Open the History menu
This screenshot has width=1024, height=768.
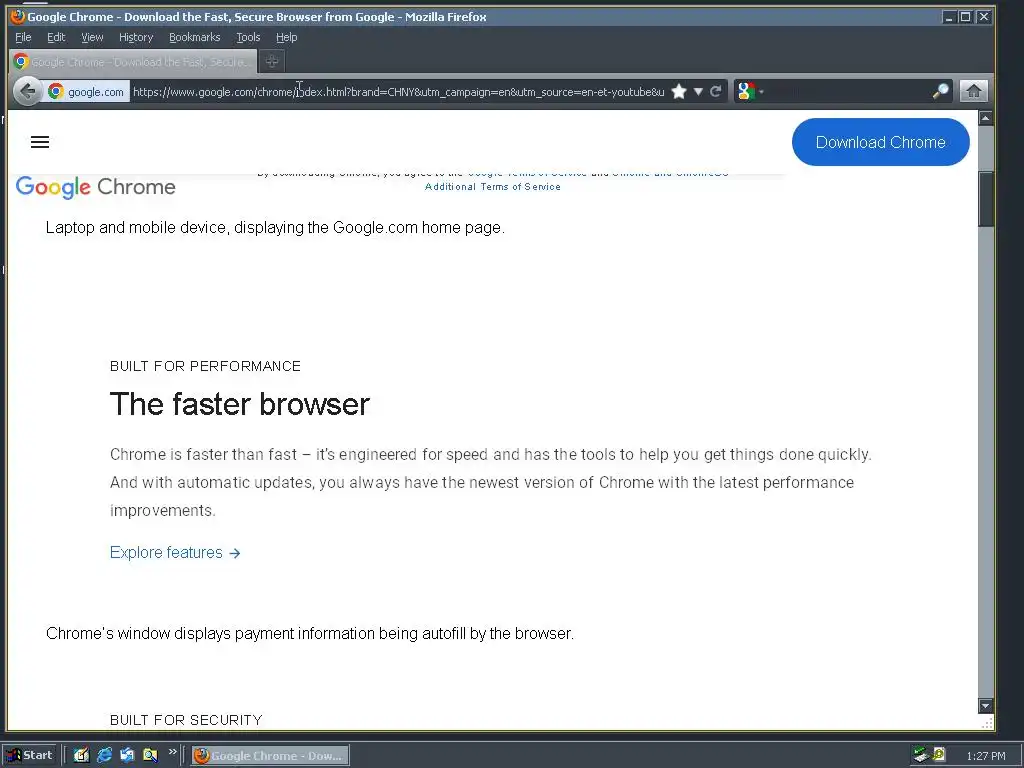pyautogui.click(x=136, y=37)
